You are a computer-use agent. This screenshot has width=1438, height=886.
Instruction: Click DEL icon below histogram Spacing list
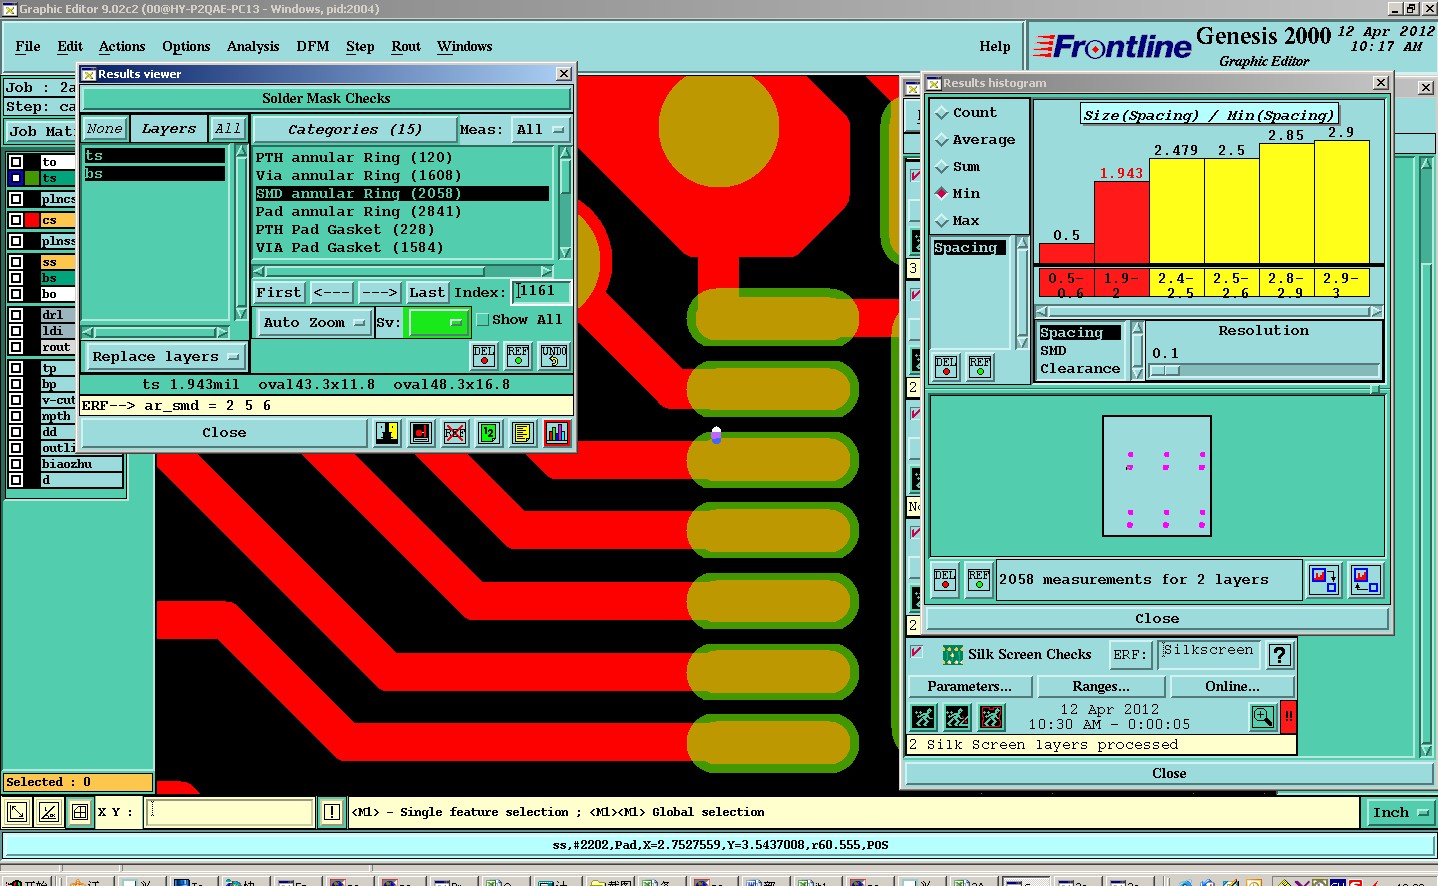click(x=946, y=367)
